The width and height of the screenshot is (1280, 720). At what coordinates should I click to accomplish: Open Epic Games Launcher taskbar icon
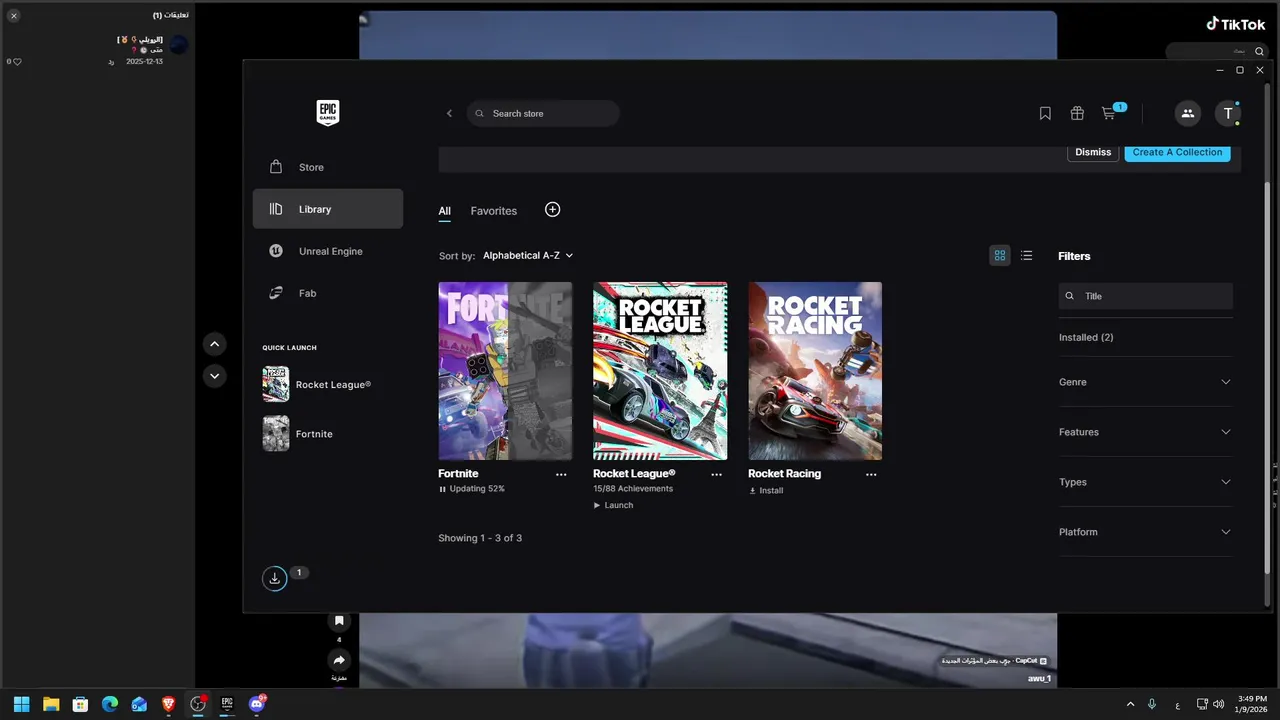(x=227, y=704)
